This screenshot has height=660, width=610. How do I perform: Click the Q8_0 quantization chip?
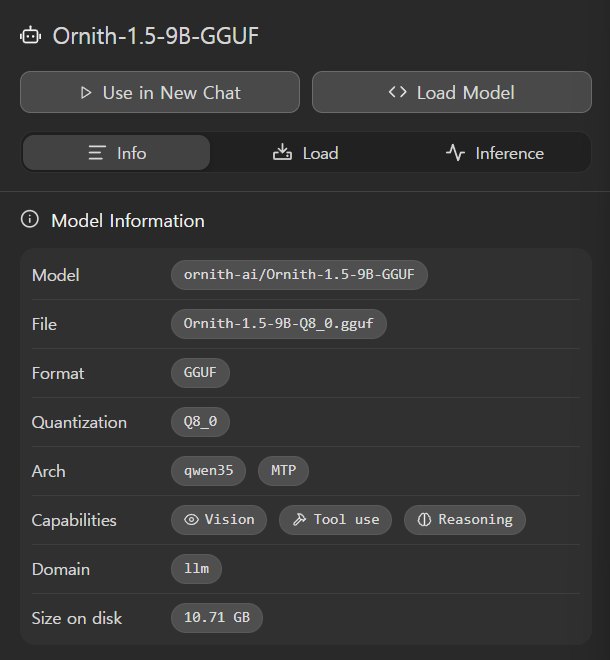pyautogui.click(x=200, y=421)
